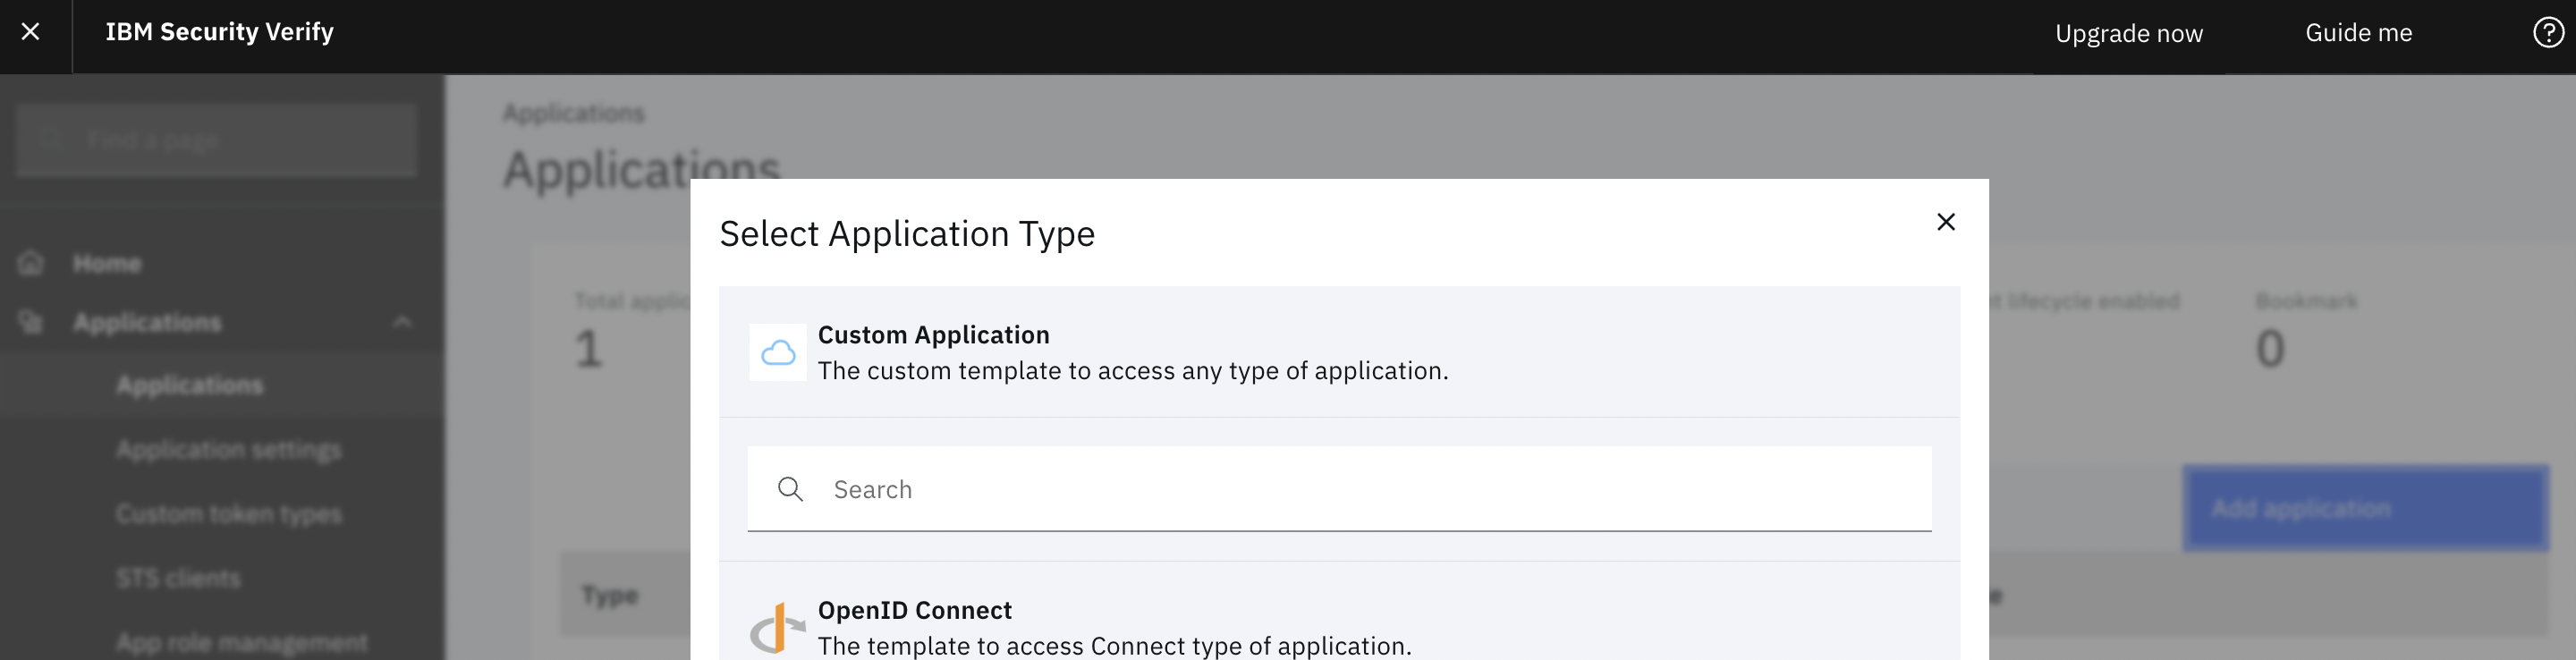The width and height of the screenshot is (2576, 660).
Task: Click Upgrade now in header
Action: [2128, 33]
